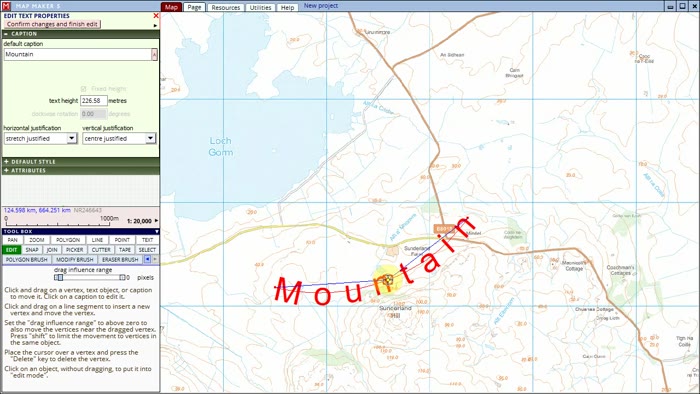This screenshot has height=394, width=700.
Task: Minimize the Map Maker window
Action: click(671, 6)
